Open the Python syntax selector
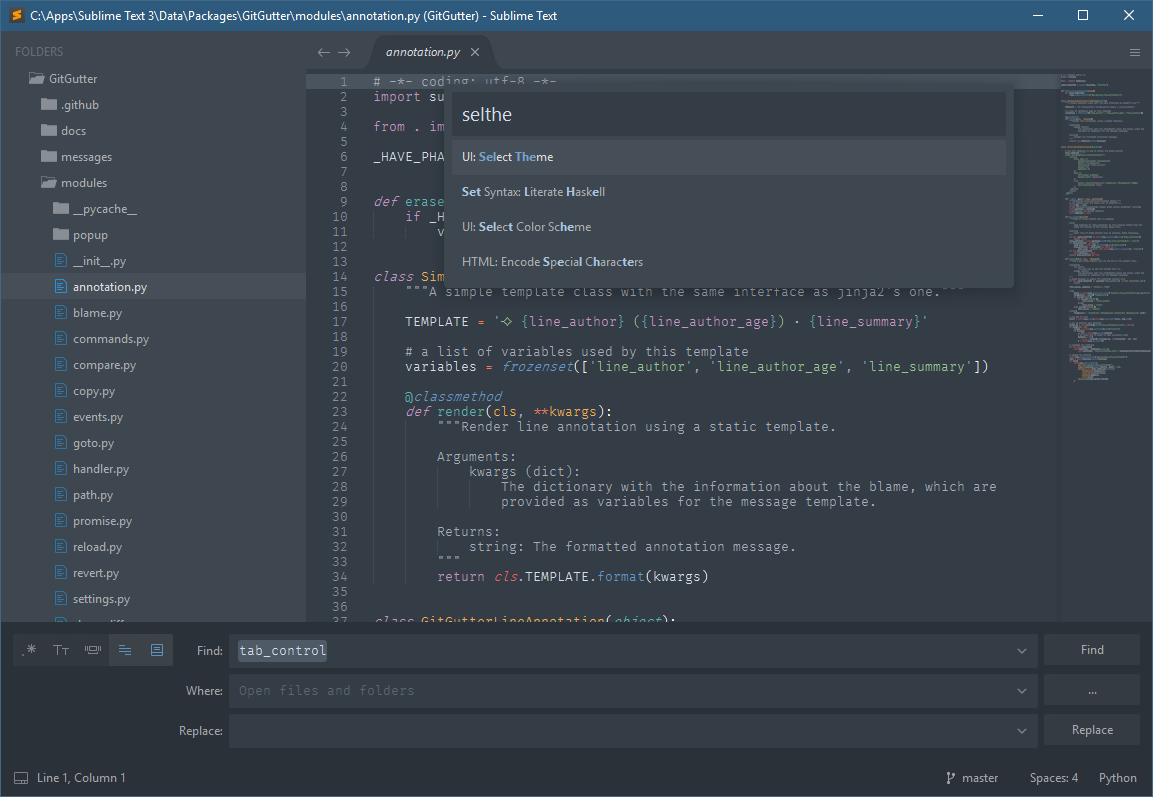This screenshot has width=1153, height=797. coord(1118,778)
